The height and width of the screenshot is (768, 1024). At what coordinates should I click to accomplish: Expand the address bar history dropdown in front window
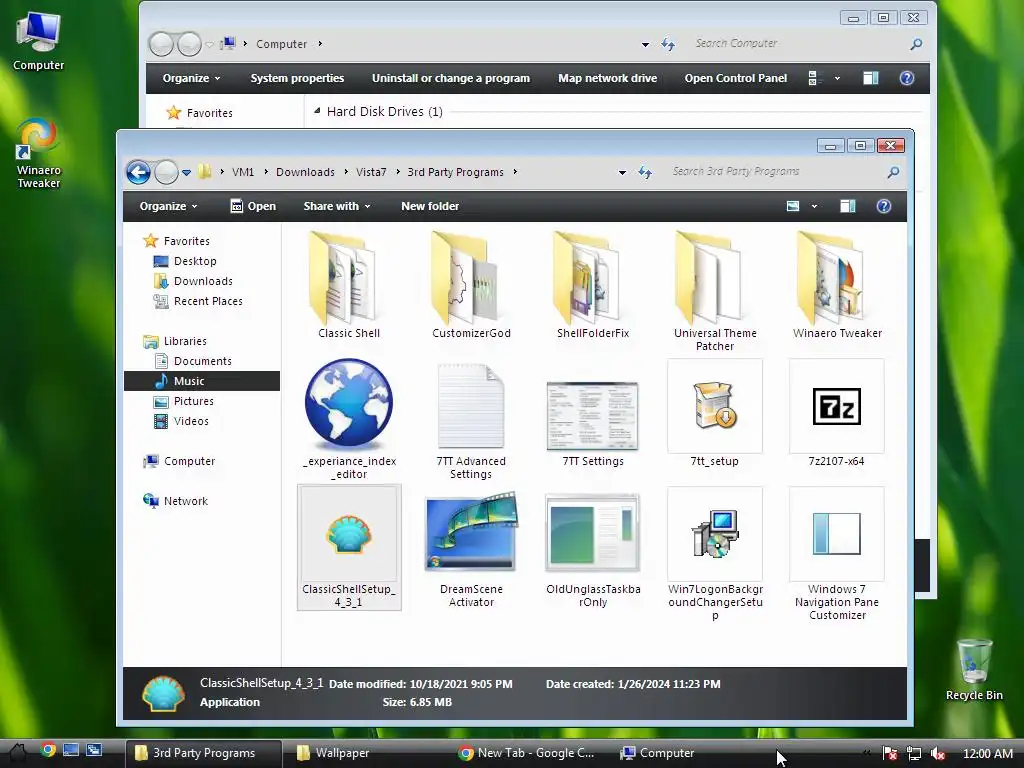coord(622,173)
